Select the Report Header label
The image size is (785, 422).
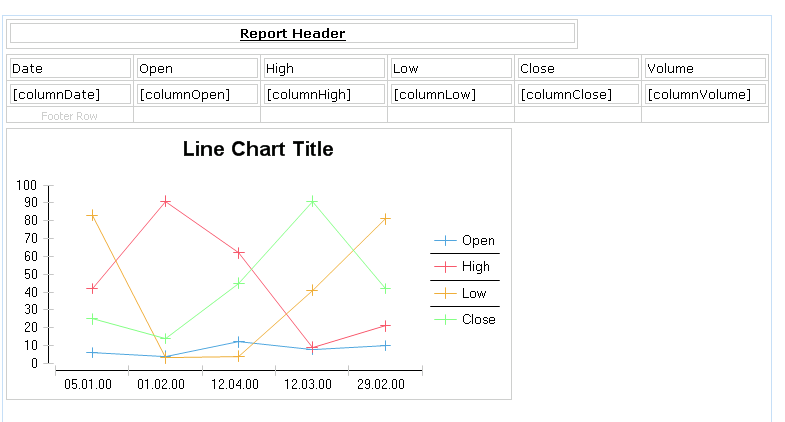tap(292, 34)
